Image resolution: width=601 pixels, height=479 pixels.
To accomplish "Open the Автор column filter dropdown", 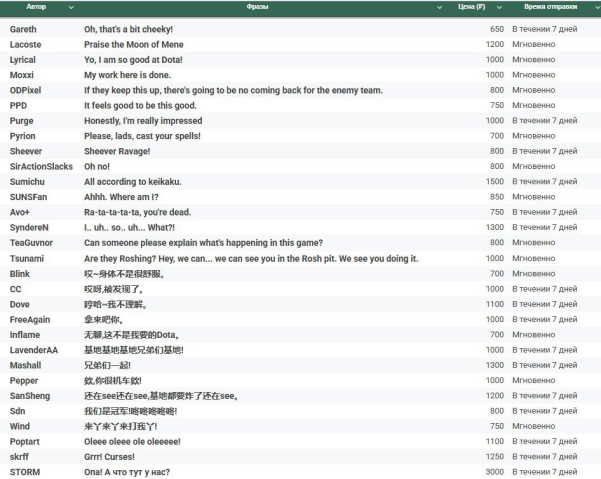I will pyautogui.click(x=71, y=7).
